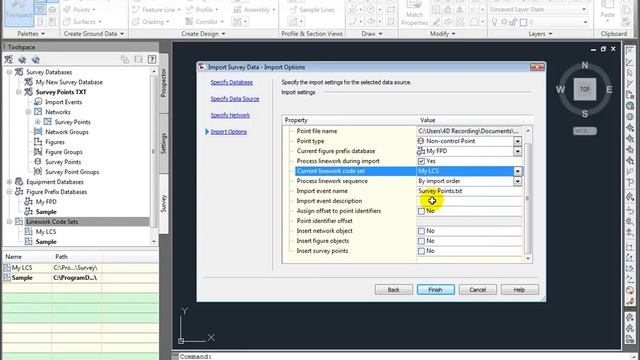640x360 pixels.
Task: Open the Corridor ribbon tool
Action: tap(204, 21)
